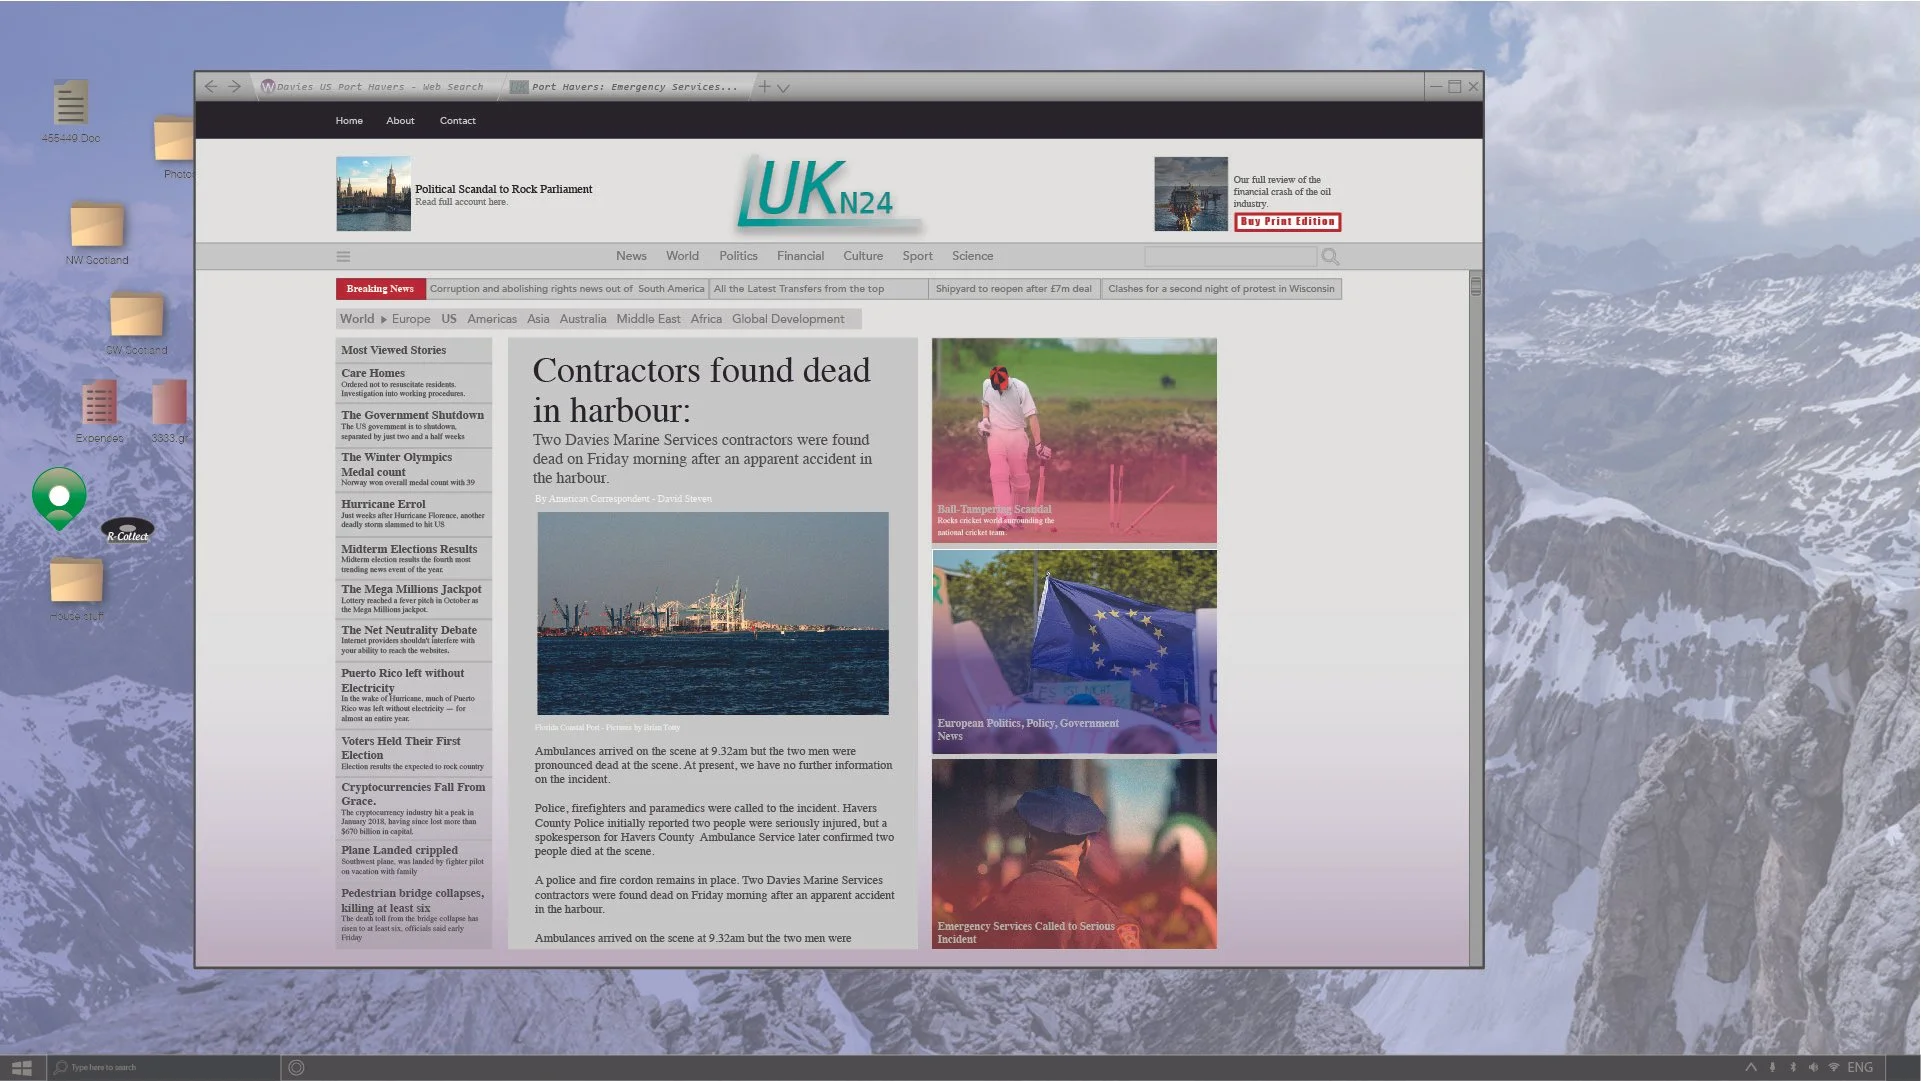Image resolution: width=1921 pixels, height=1081 pixels.
Task: Open Political Scandal to Rock Parliament link
Action: point(503,189)
